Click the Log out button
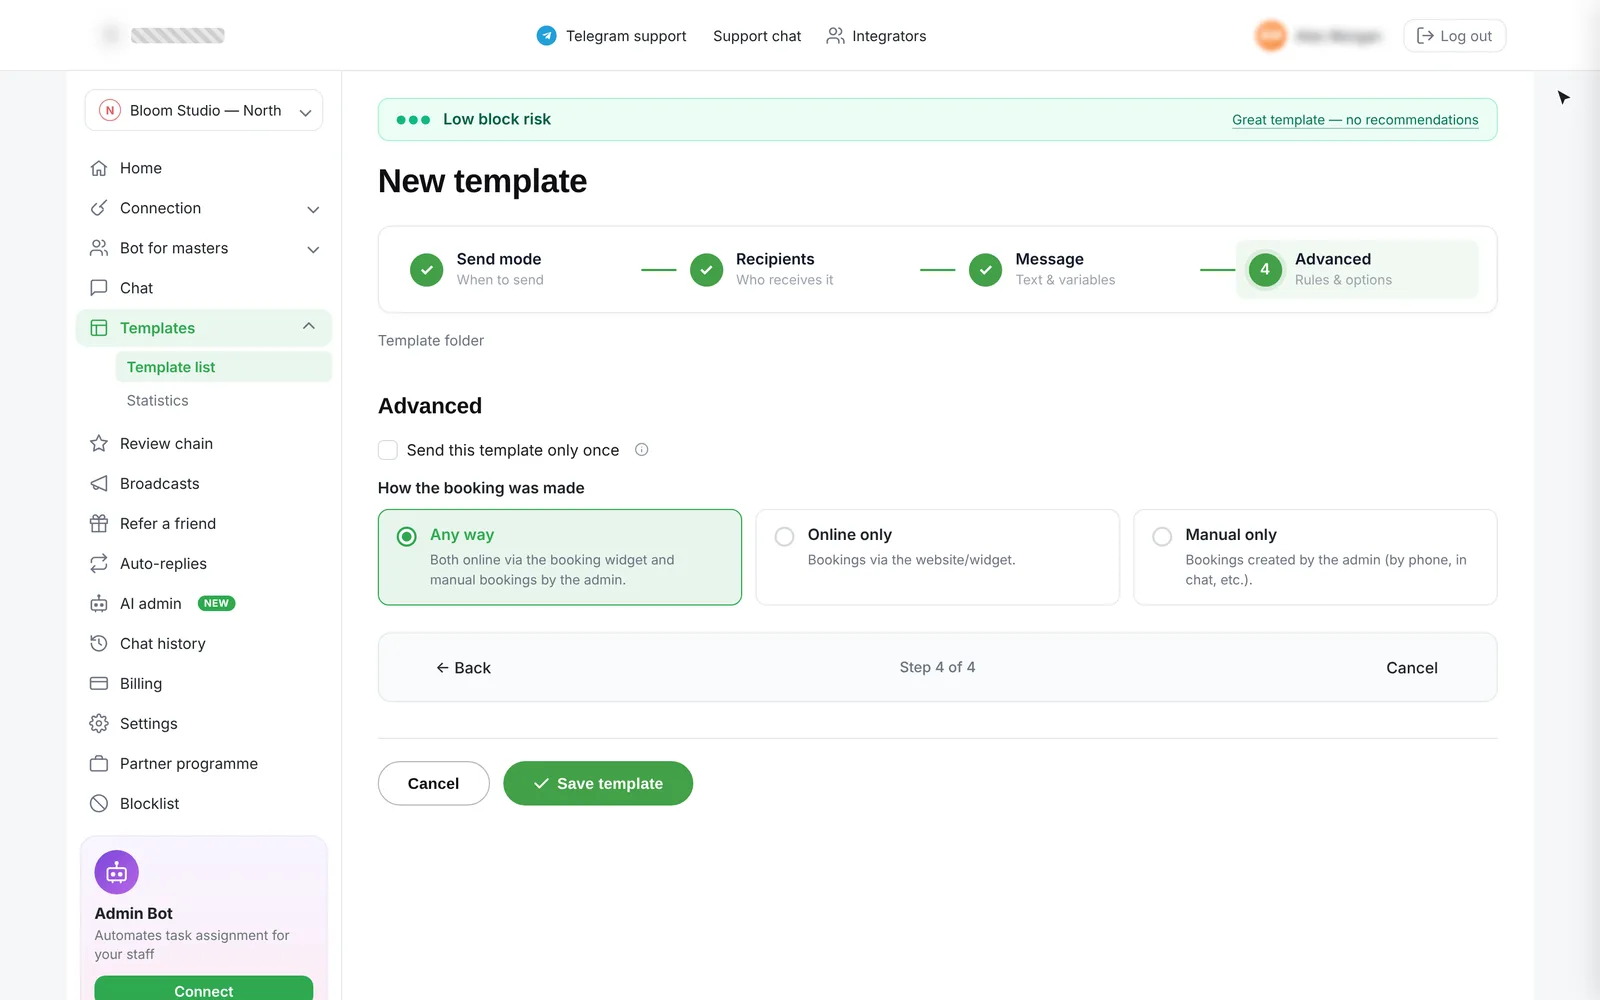1600x1000 pixels. click(x=1455, y=36)
